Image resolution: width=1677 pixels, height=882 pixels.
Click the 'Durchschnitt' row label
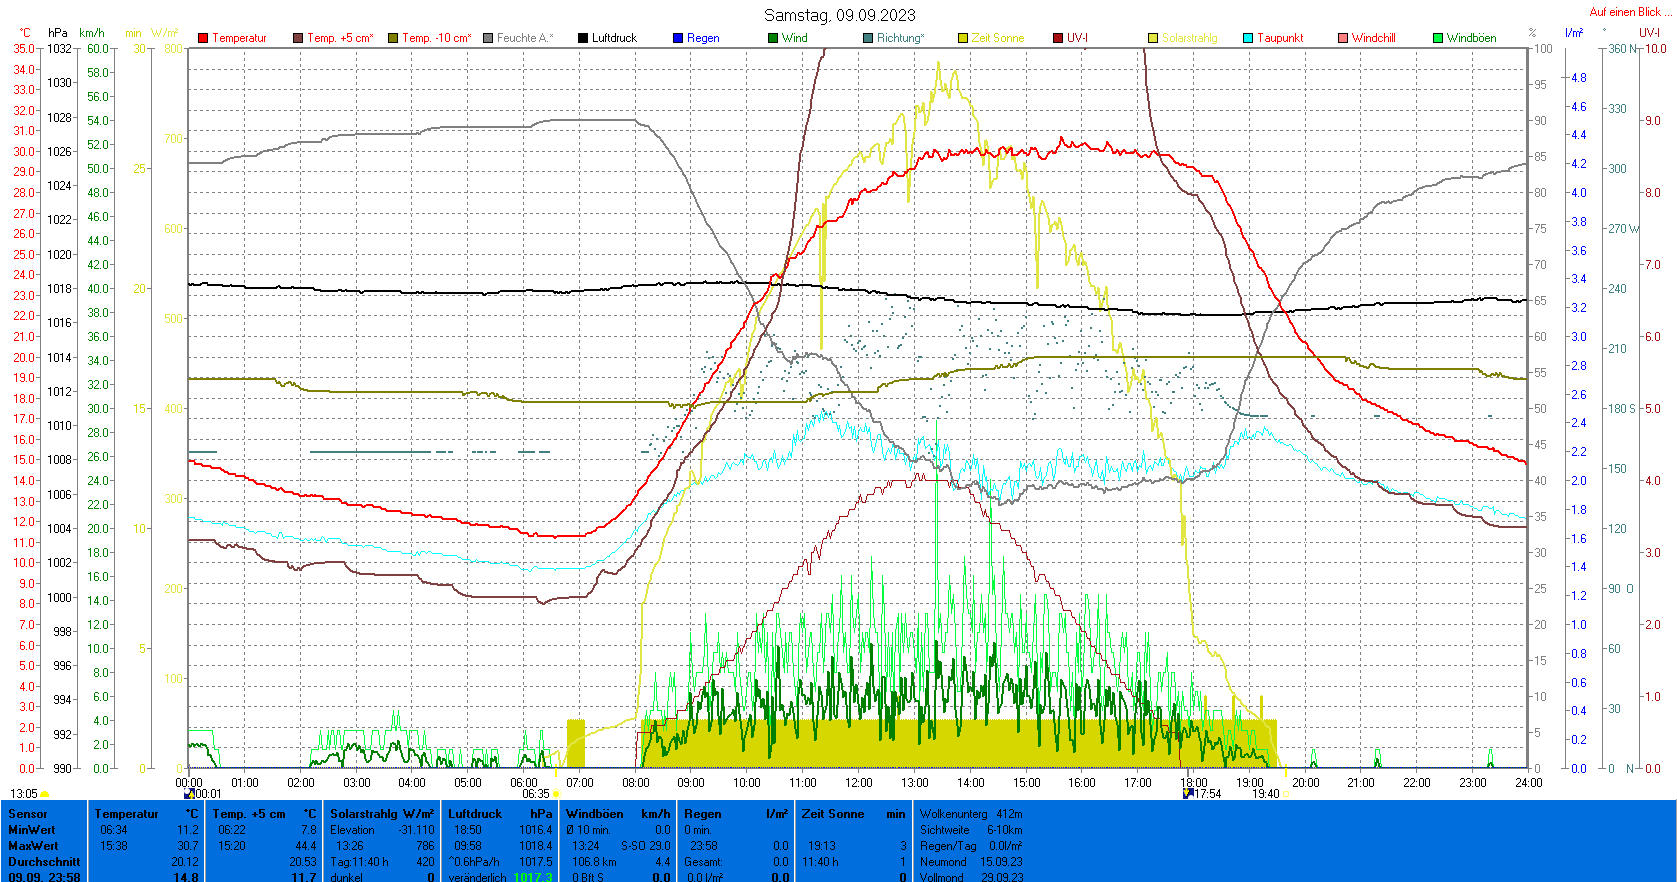(x=44, y=862)
